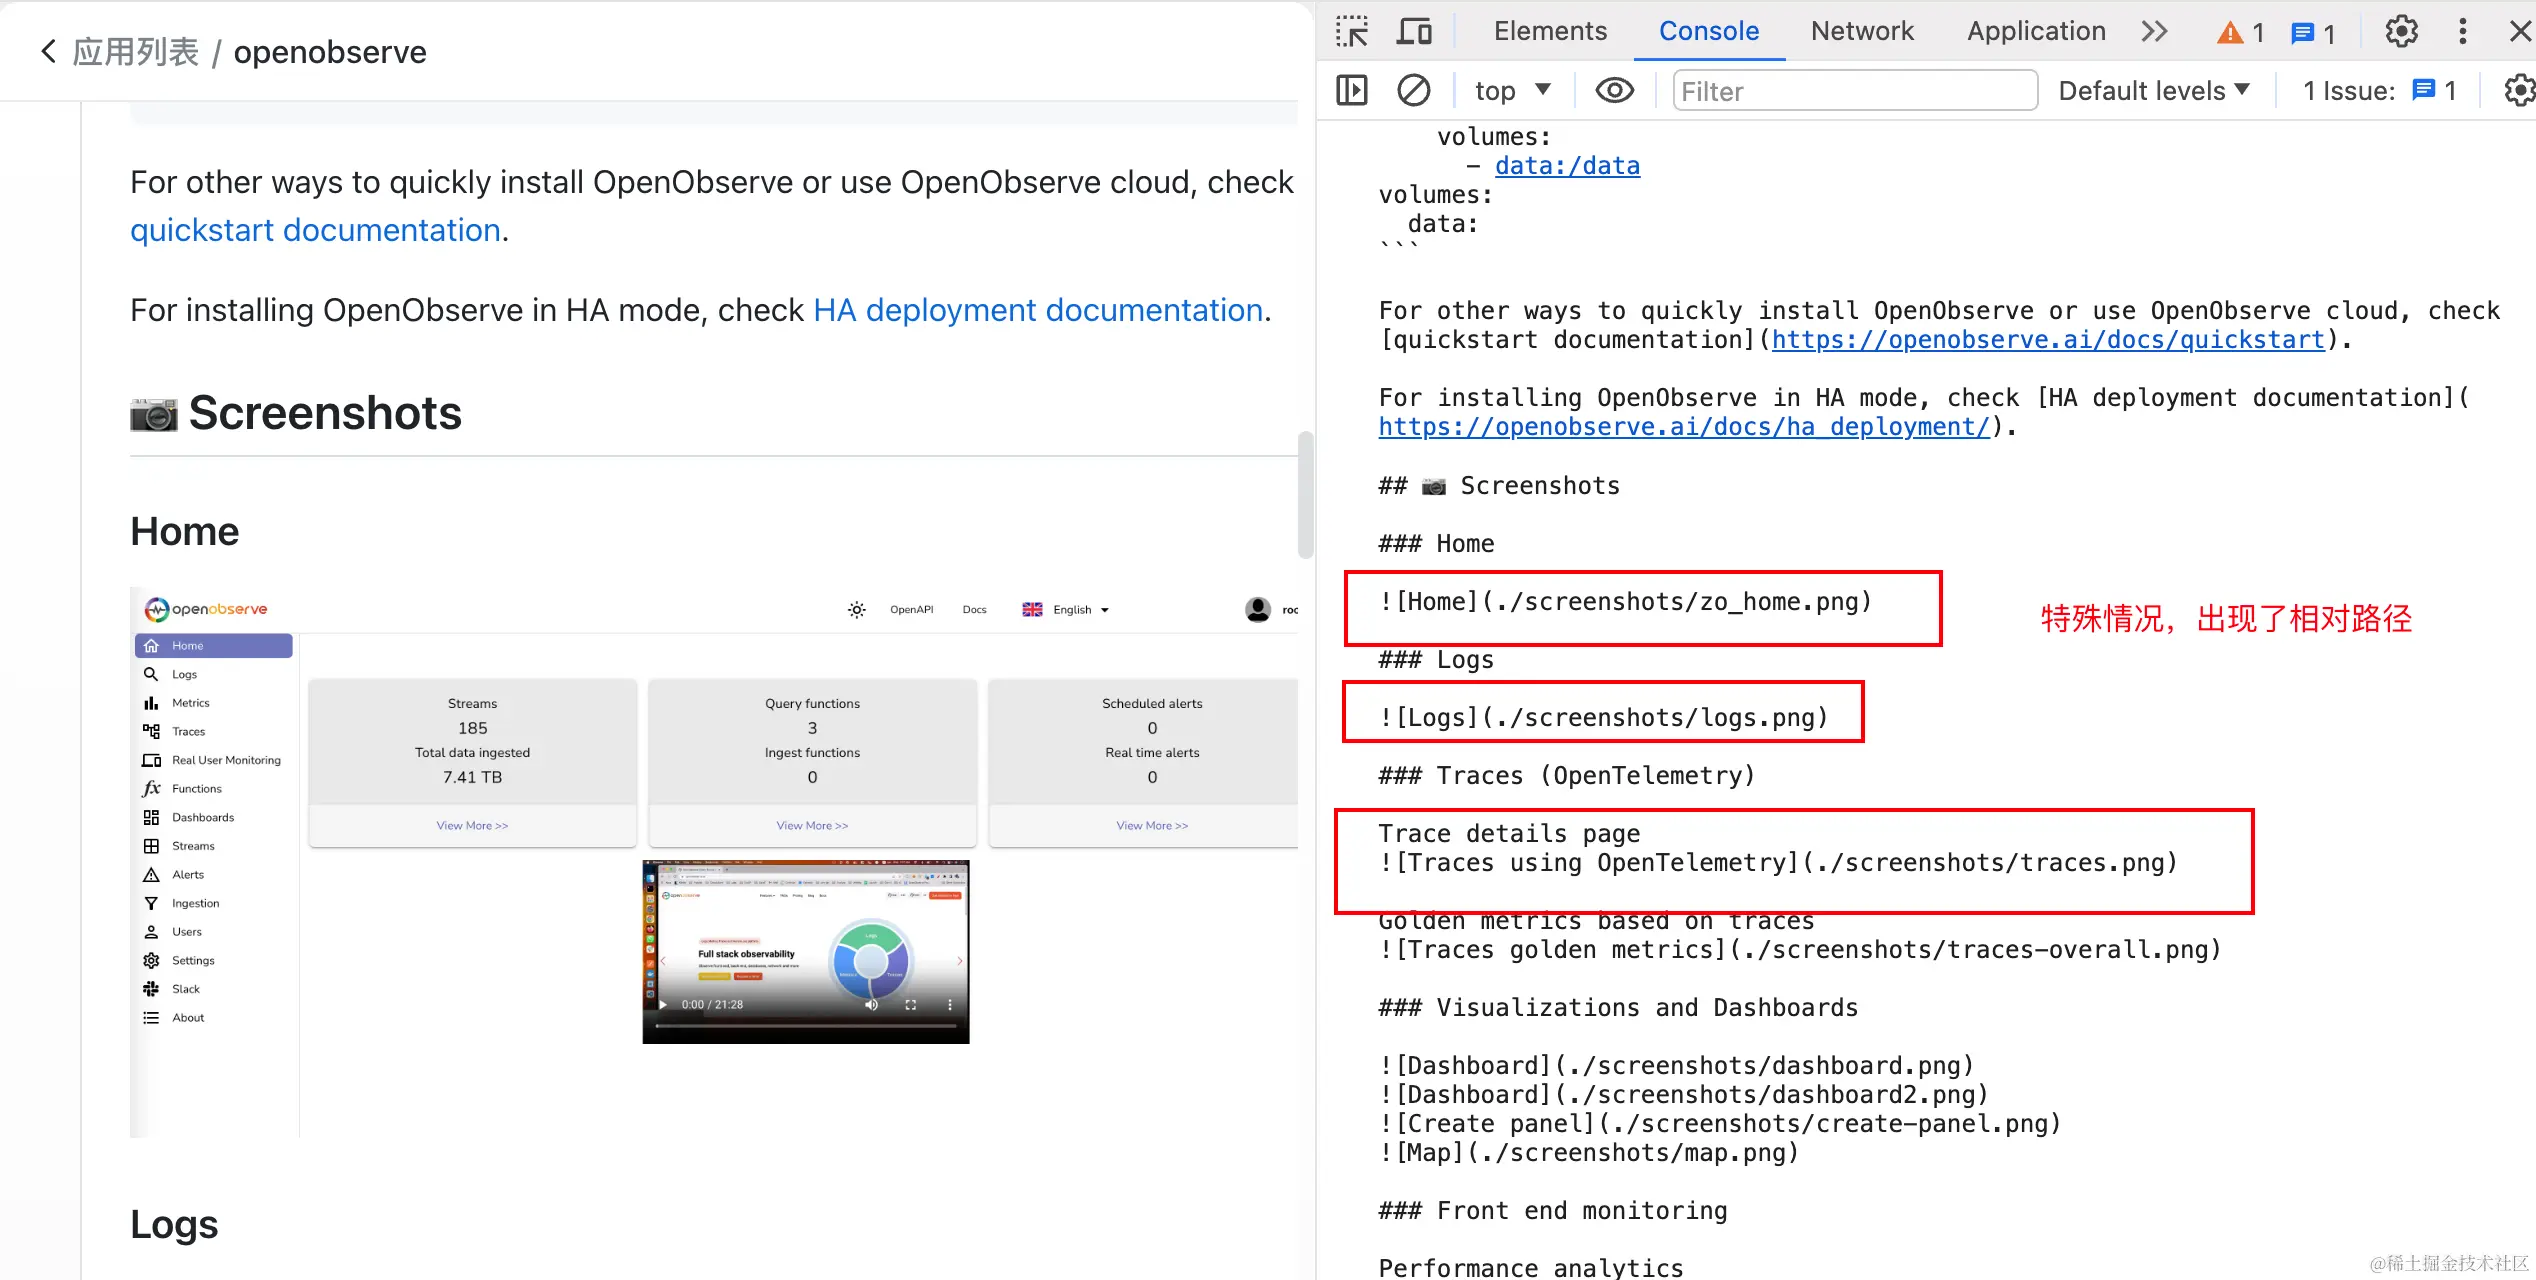
Task: Switch to the Console tab
Action: click(x=1709, y=31)
